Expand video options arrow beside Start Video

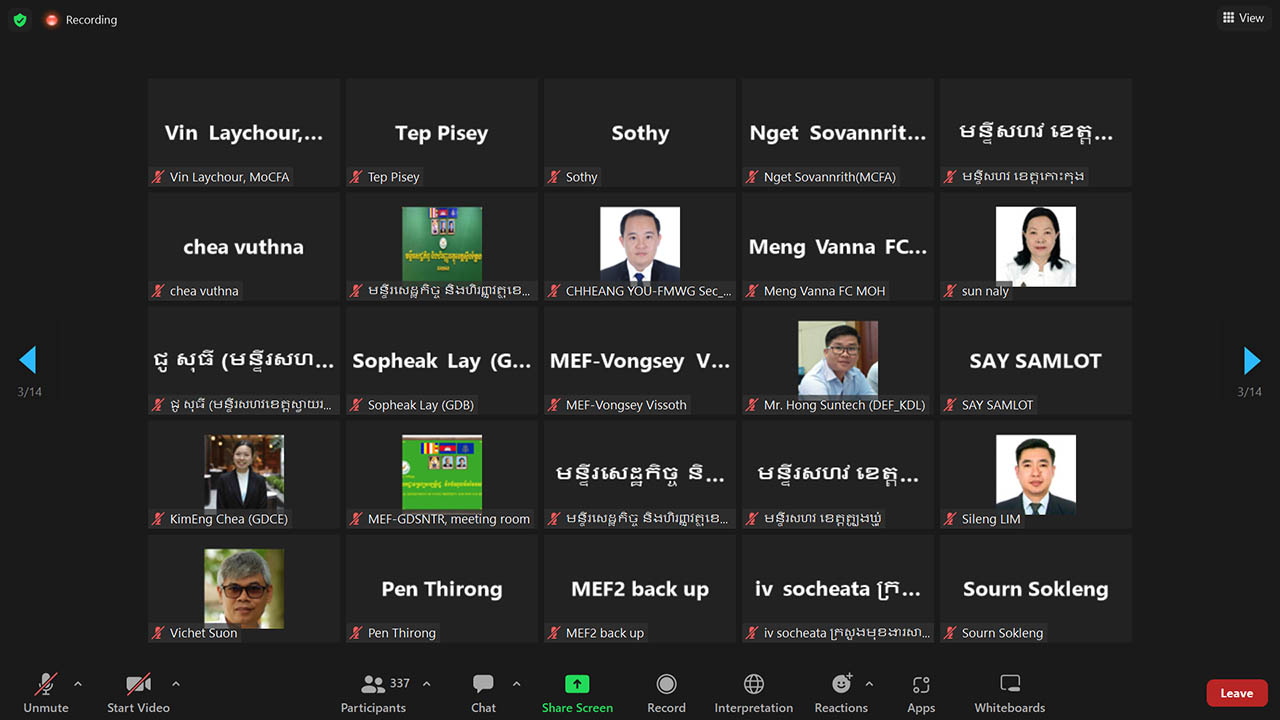pos(176,684)
